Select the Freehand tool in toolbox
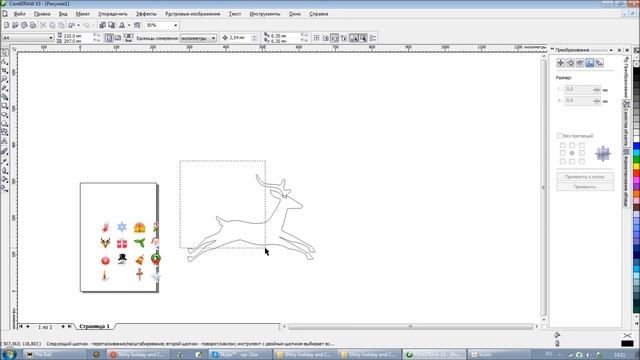Viewport: 640px width, 360px height. (x=4, y=89)
